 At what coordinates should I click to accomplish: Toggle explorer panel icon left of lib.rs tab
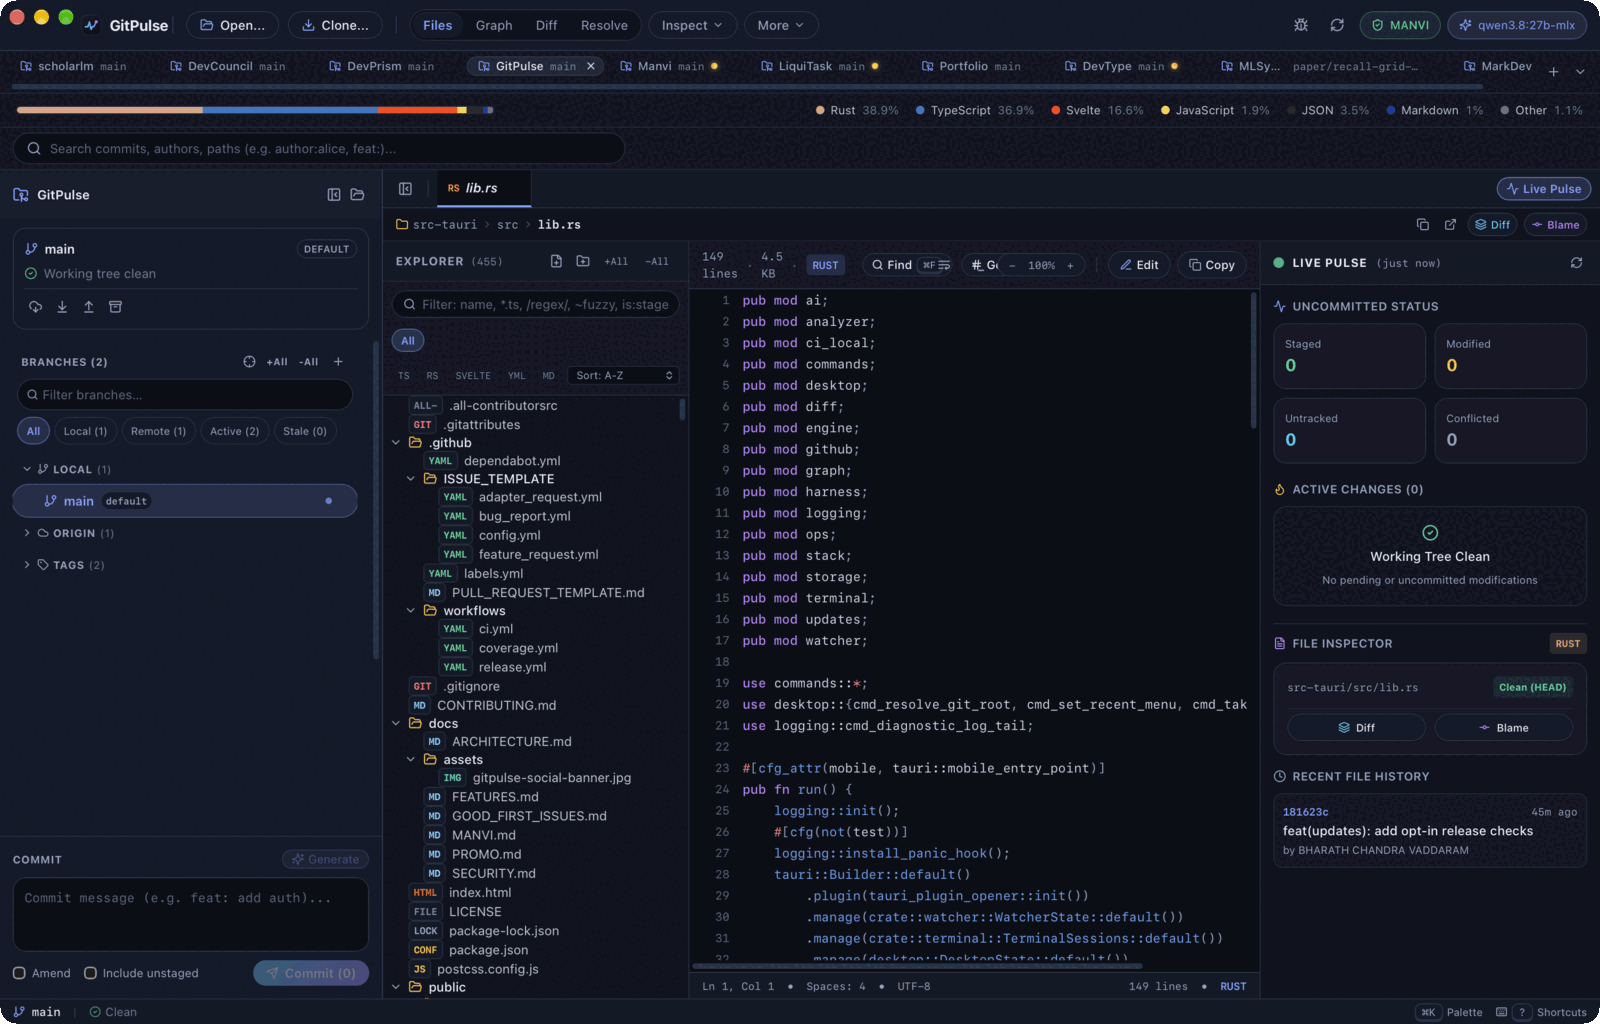pos(405,188)
